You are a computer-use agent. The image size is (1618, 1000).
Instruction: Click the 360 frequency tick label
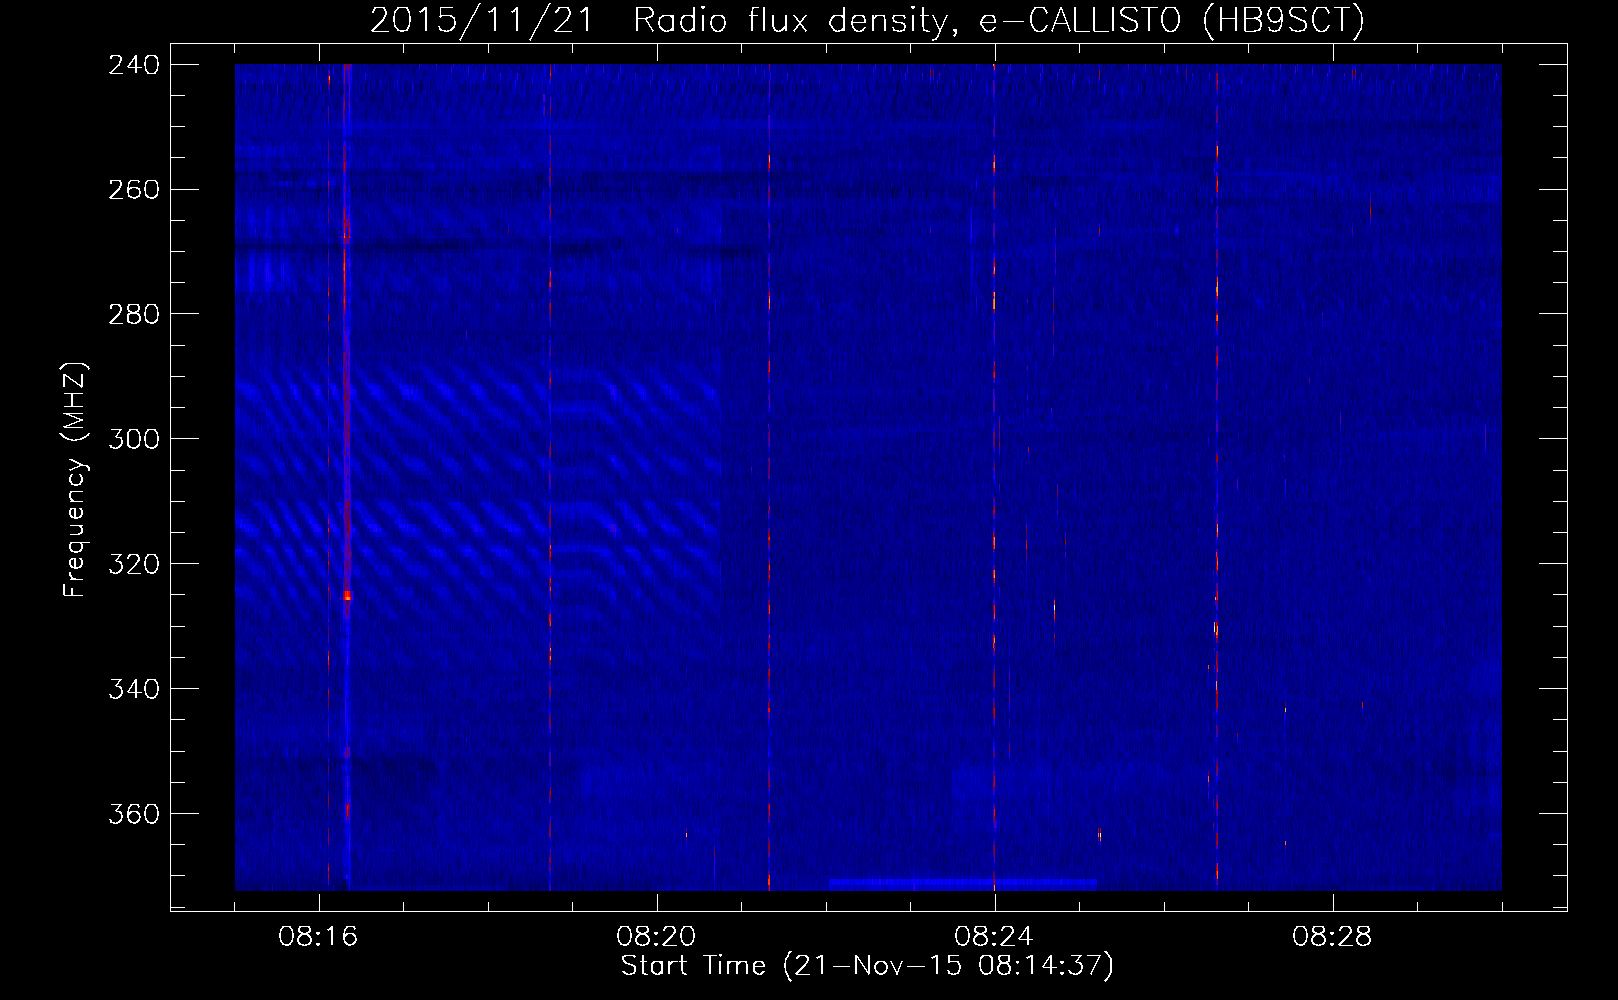pos(132,814)
